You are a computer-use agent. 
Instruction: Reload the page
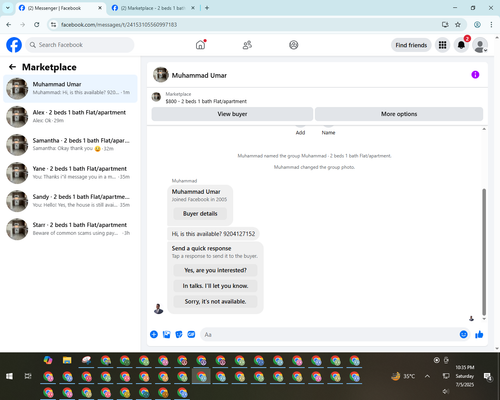37,24
